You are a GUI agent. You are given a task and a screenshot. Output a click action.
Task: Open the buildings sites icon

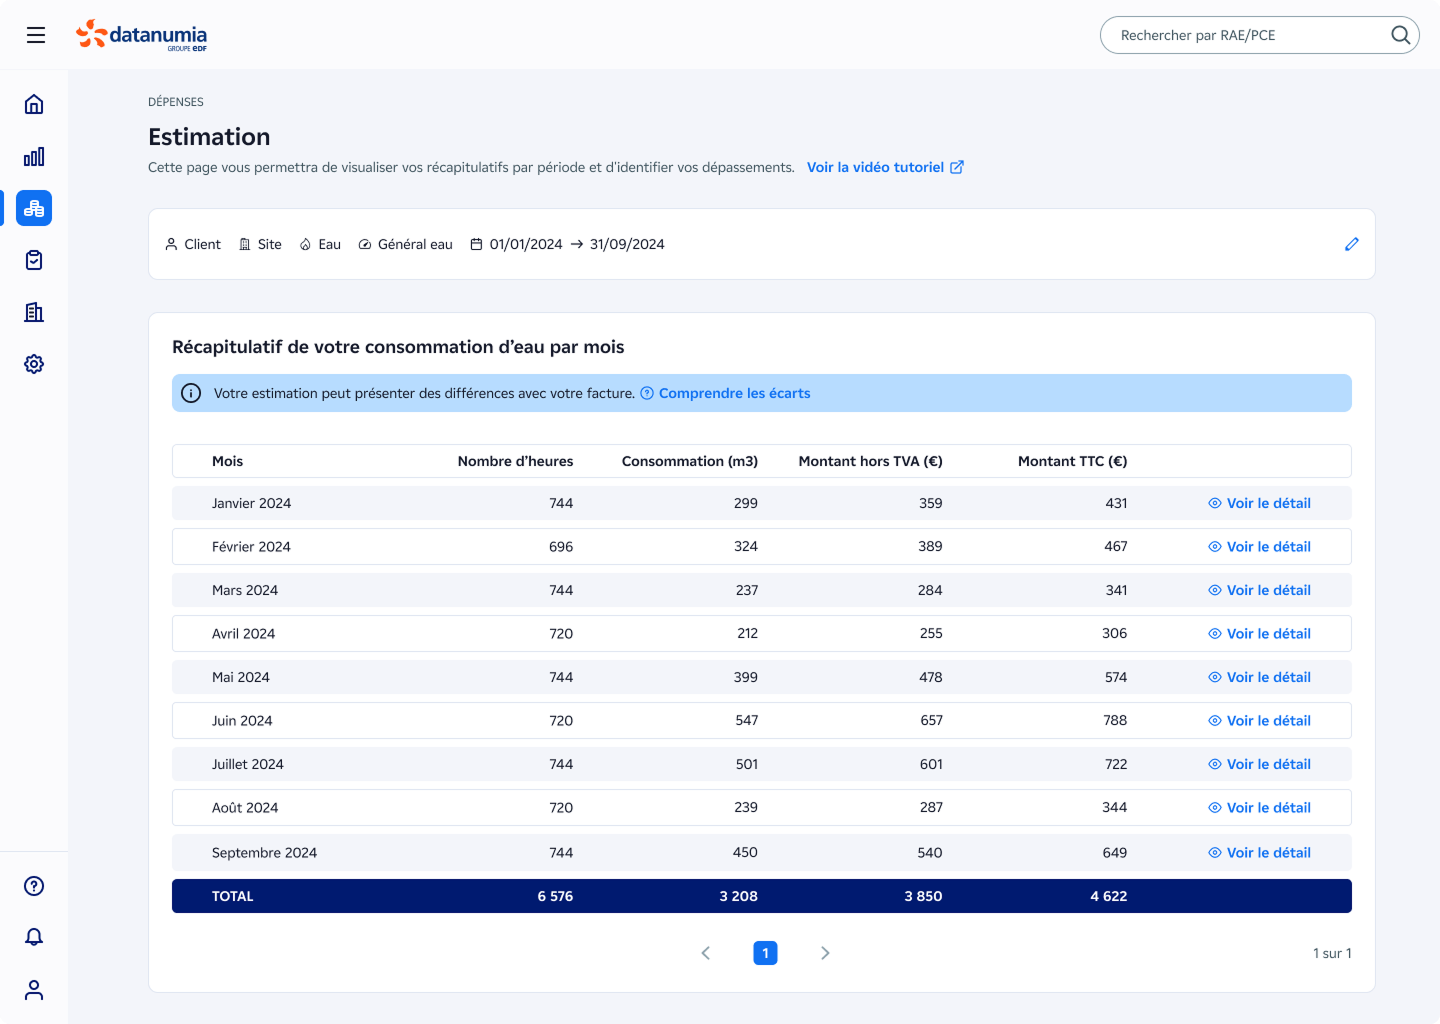tap(34, 312)
